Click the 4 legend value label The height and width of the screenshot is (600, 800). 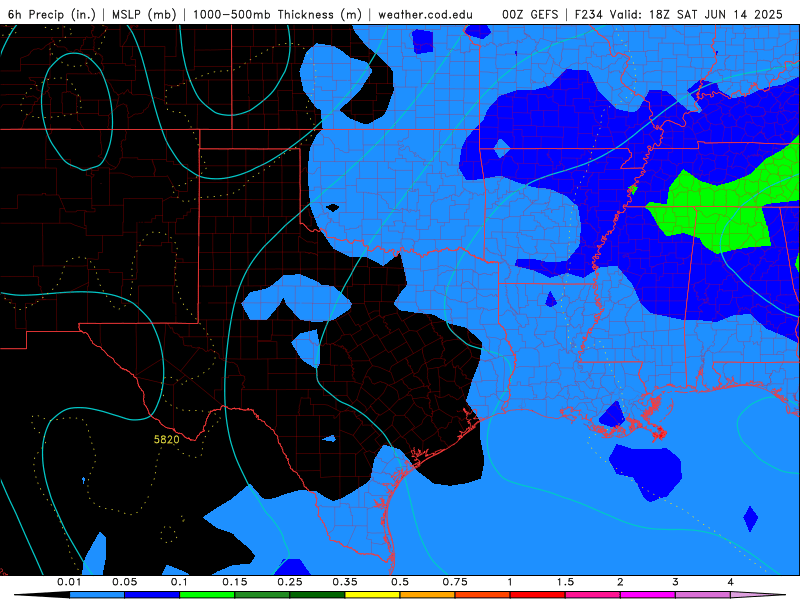click(731, 582)
